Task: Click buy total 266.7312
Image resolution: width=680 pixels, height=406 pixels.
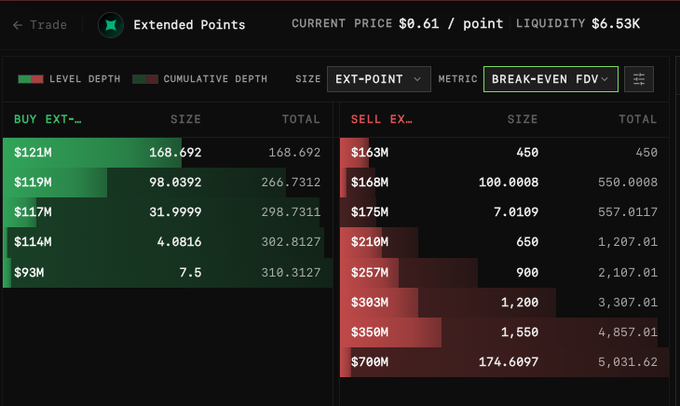Action: (x=291, y=182)
